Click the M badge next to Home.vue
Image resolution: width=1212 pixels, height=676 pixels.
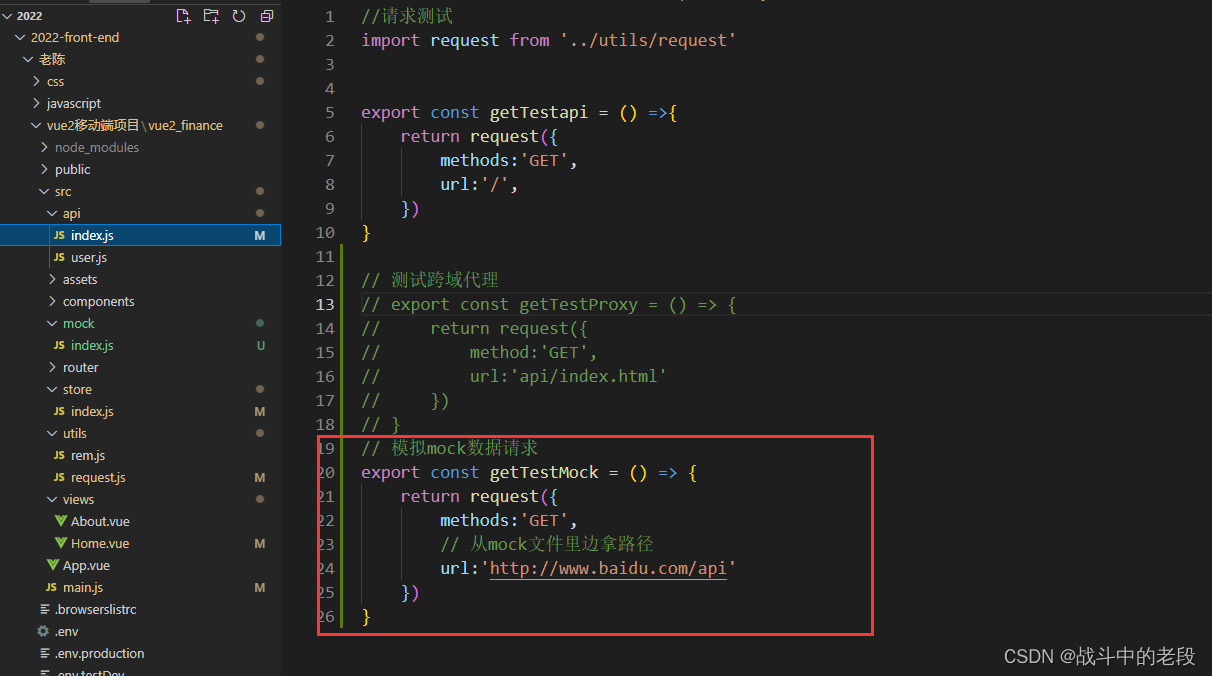coord(259,543)
